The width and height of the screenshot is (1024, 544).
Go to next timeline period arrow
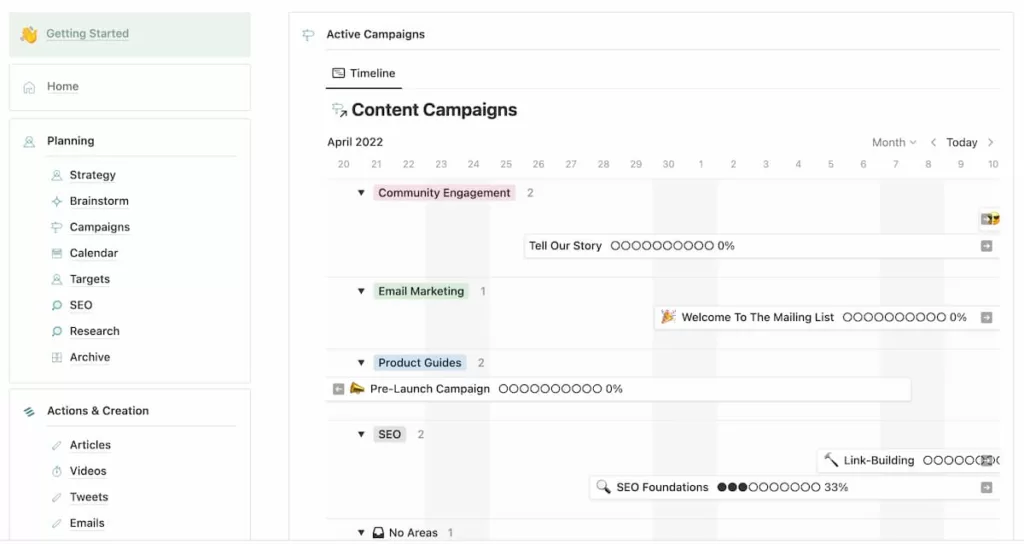click(x=991, y=142)
